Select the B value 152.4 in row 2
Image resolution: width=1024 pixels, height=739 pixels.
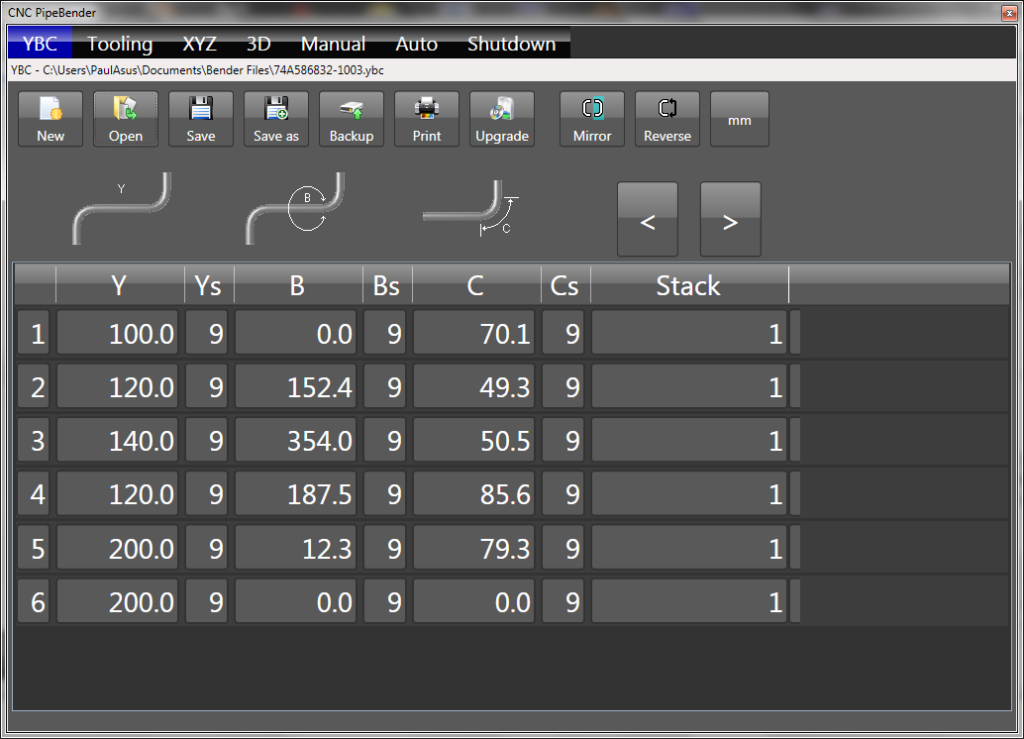(x=298, y=387)
